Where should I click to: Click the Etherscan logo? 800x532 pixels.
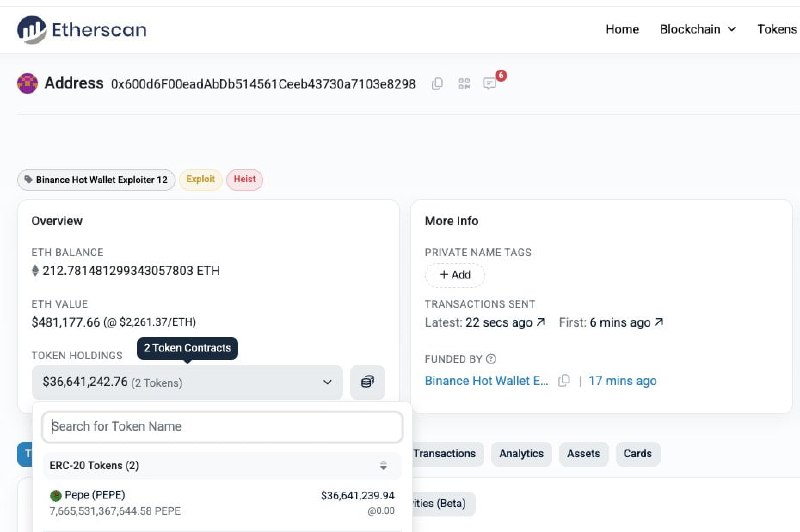point(82,30)
